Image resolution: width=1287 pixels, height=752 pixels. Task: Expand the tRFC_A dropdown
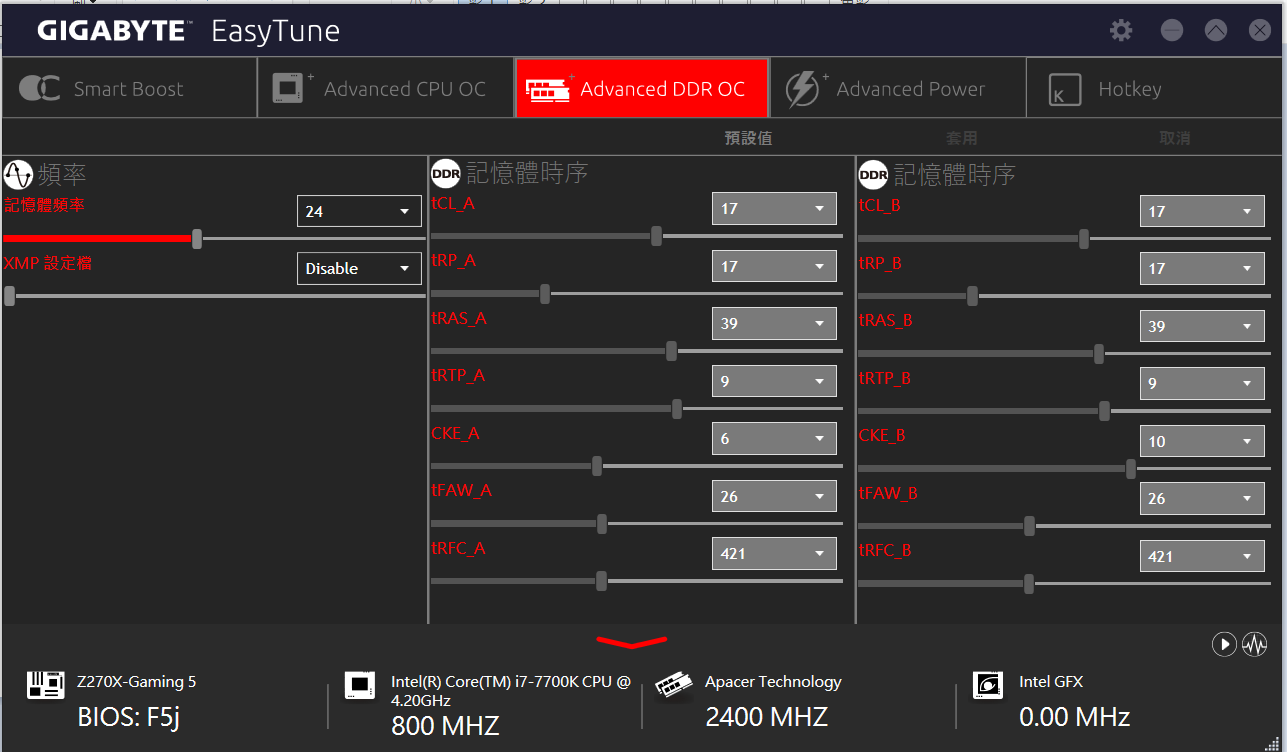(774, 553)
